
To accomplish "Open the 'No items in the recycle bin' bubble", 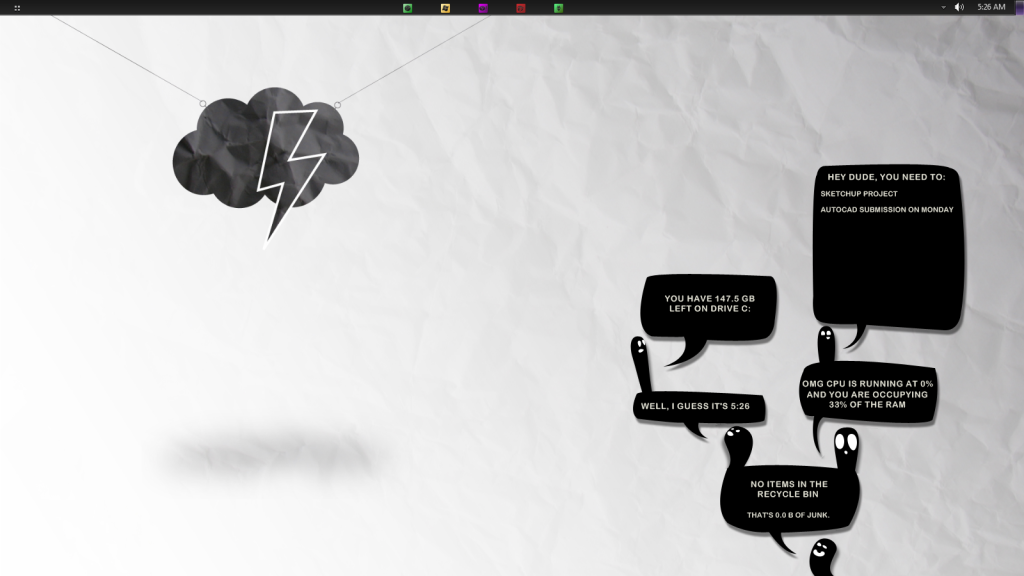I will click(789, 490).
